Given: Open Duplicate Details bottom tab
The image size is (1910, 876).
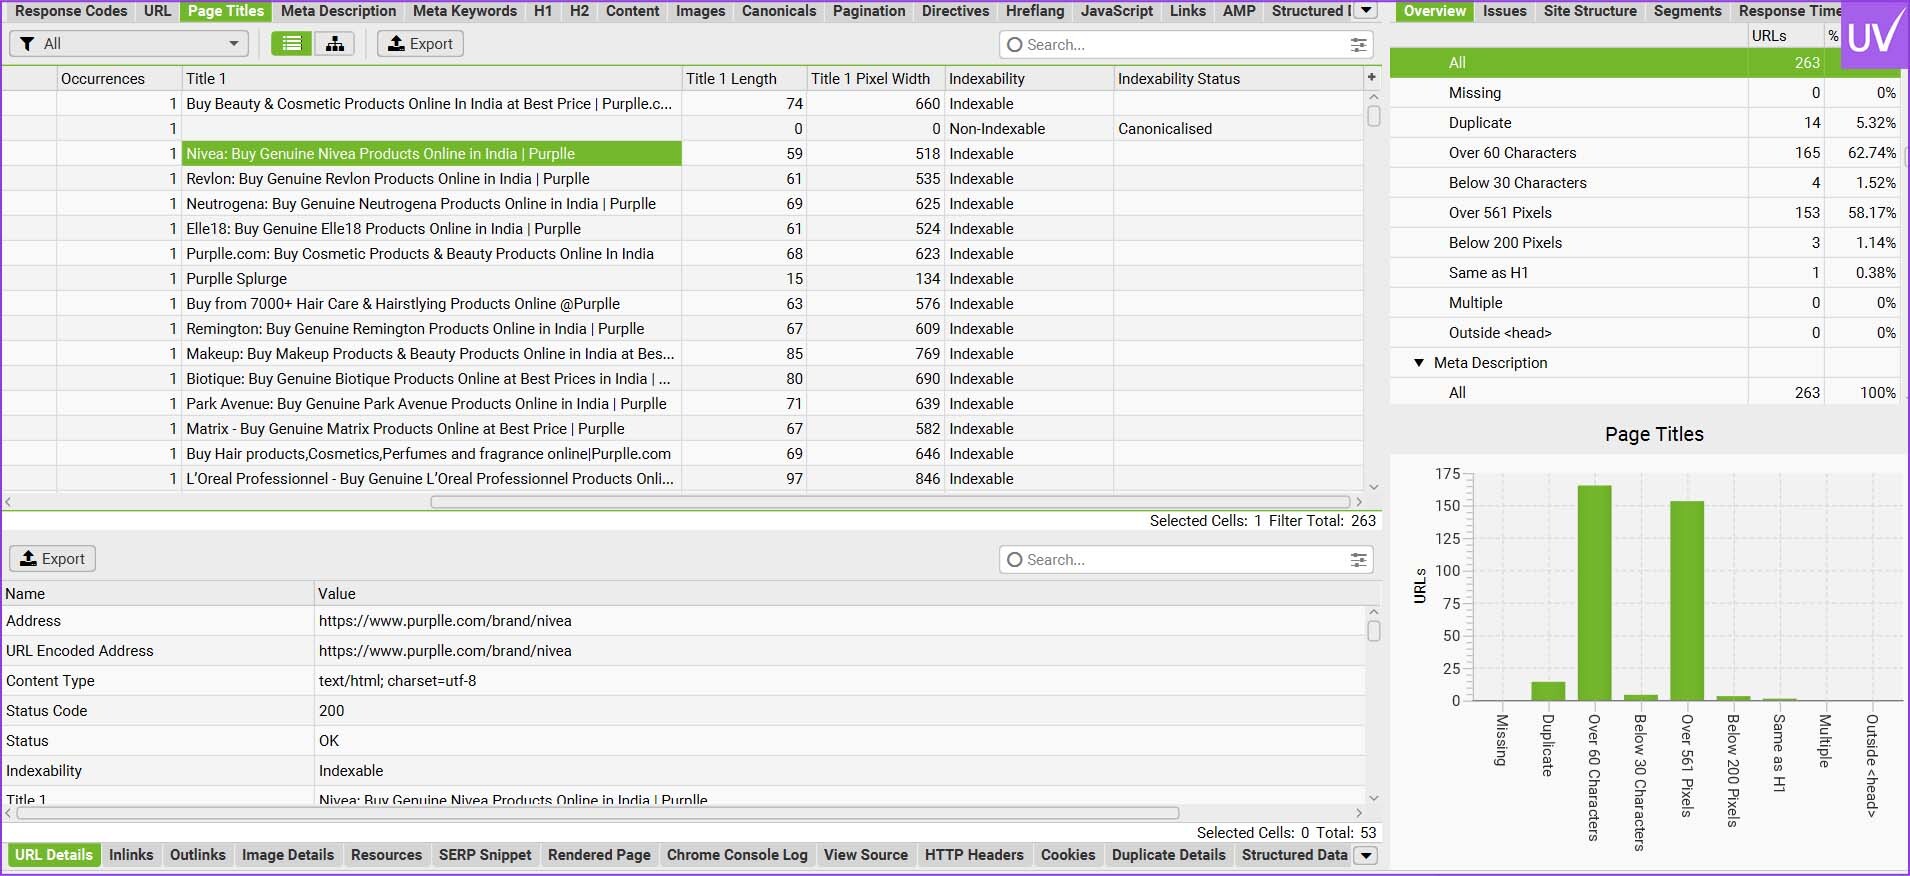Looking at the screenshot, I should (1168, 855).
